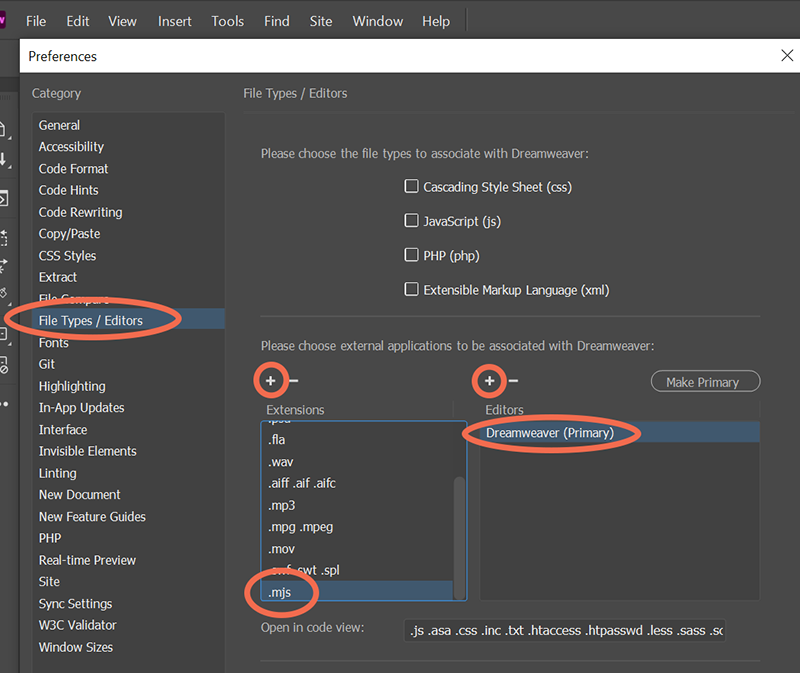Open the Window menu
The image size is (800, 673).
click(x=377, y=20)
